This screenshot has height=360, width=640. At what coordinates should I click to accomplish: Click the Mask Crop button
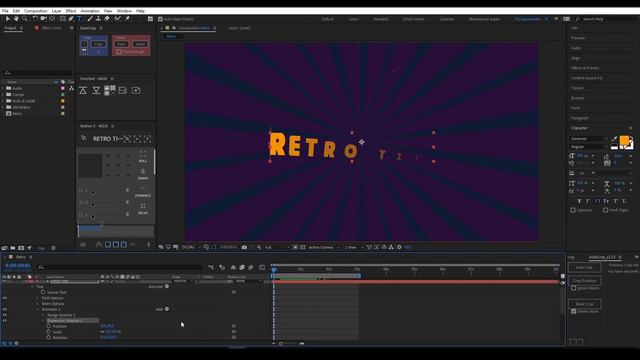(x=584, y=304)
